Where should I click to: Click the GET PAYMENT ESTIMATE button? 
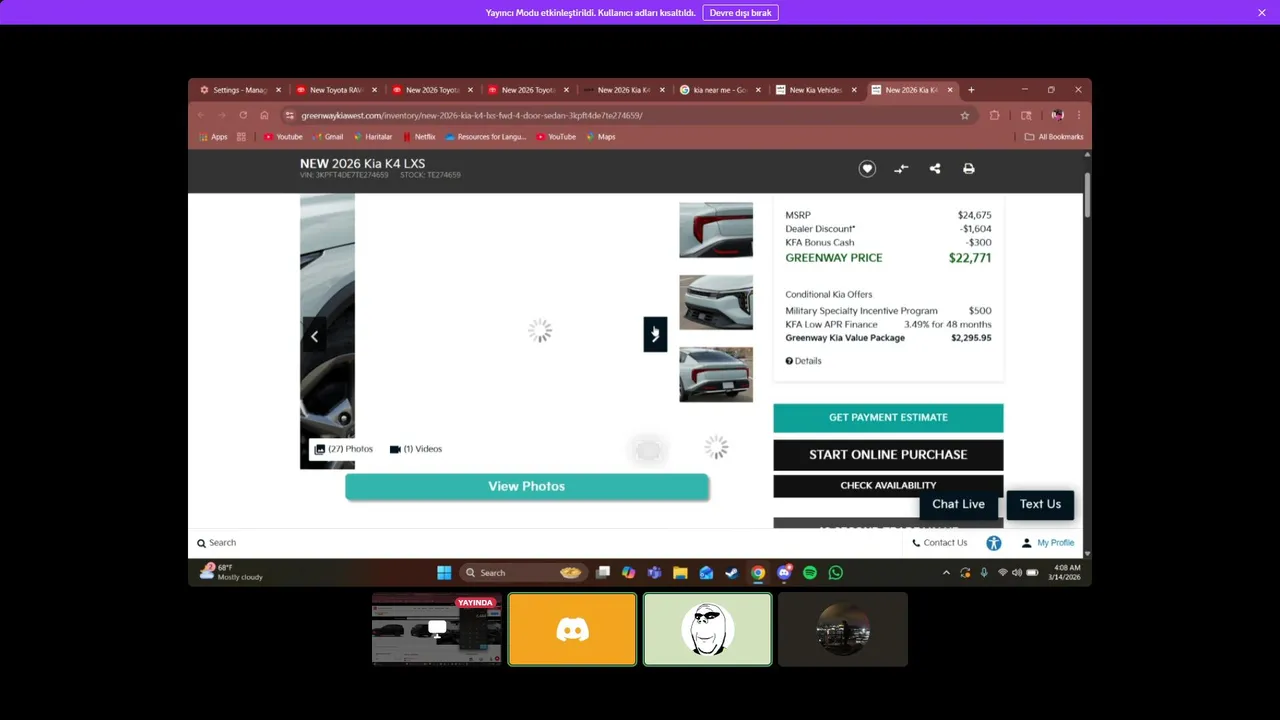tap(888, 418)
